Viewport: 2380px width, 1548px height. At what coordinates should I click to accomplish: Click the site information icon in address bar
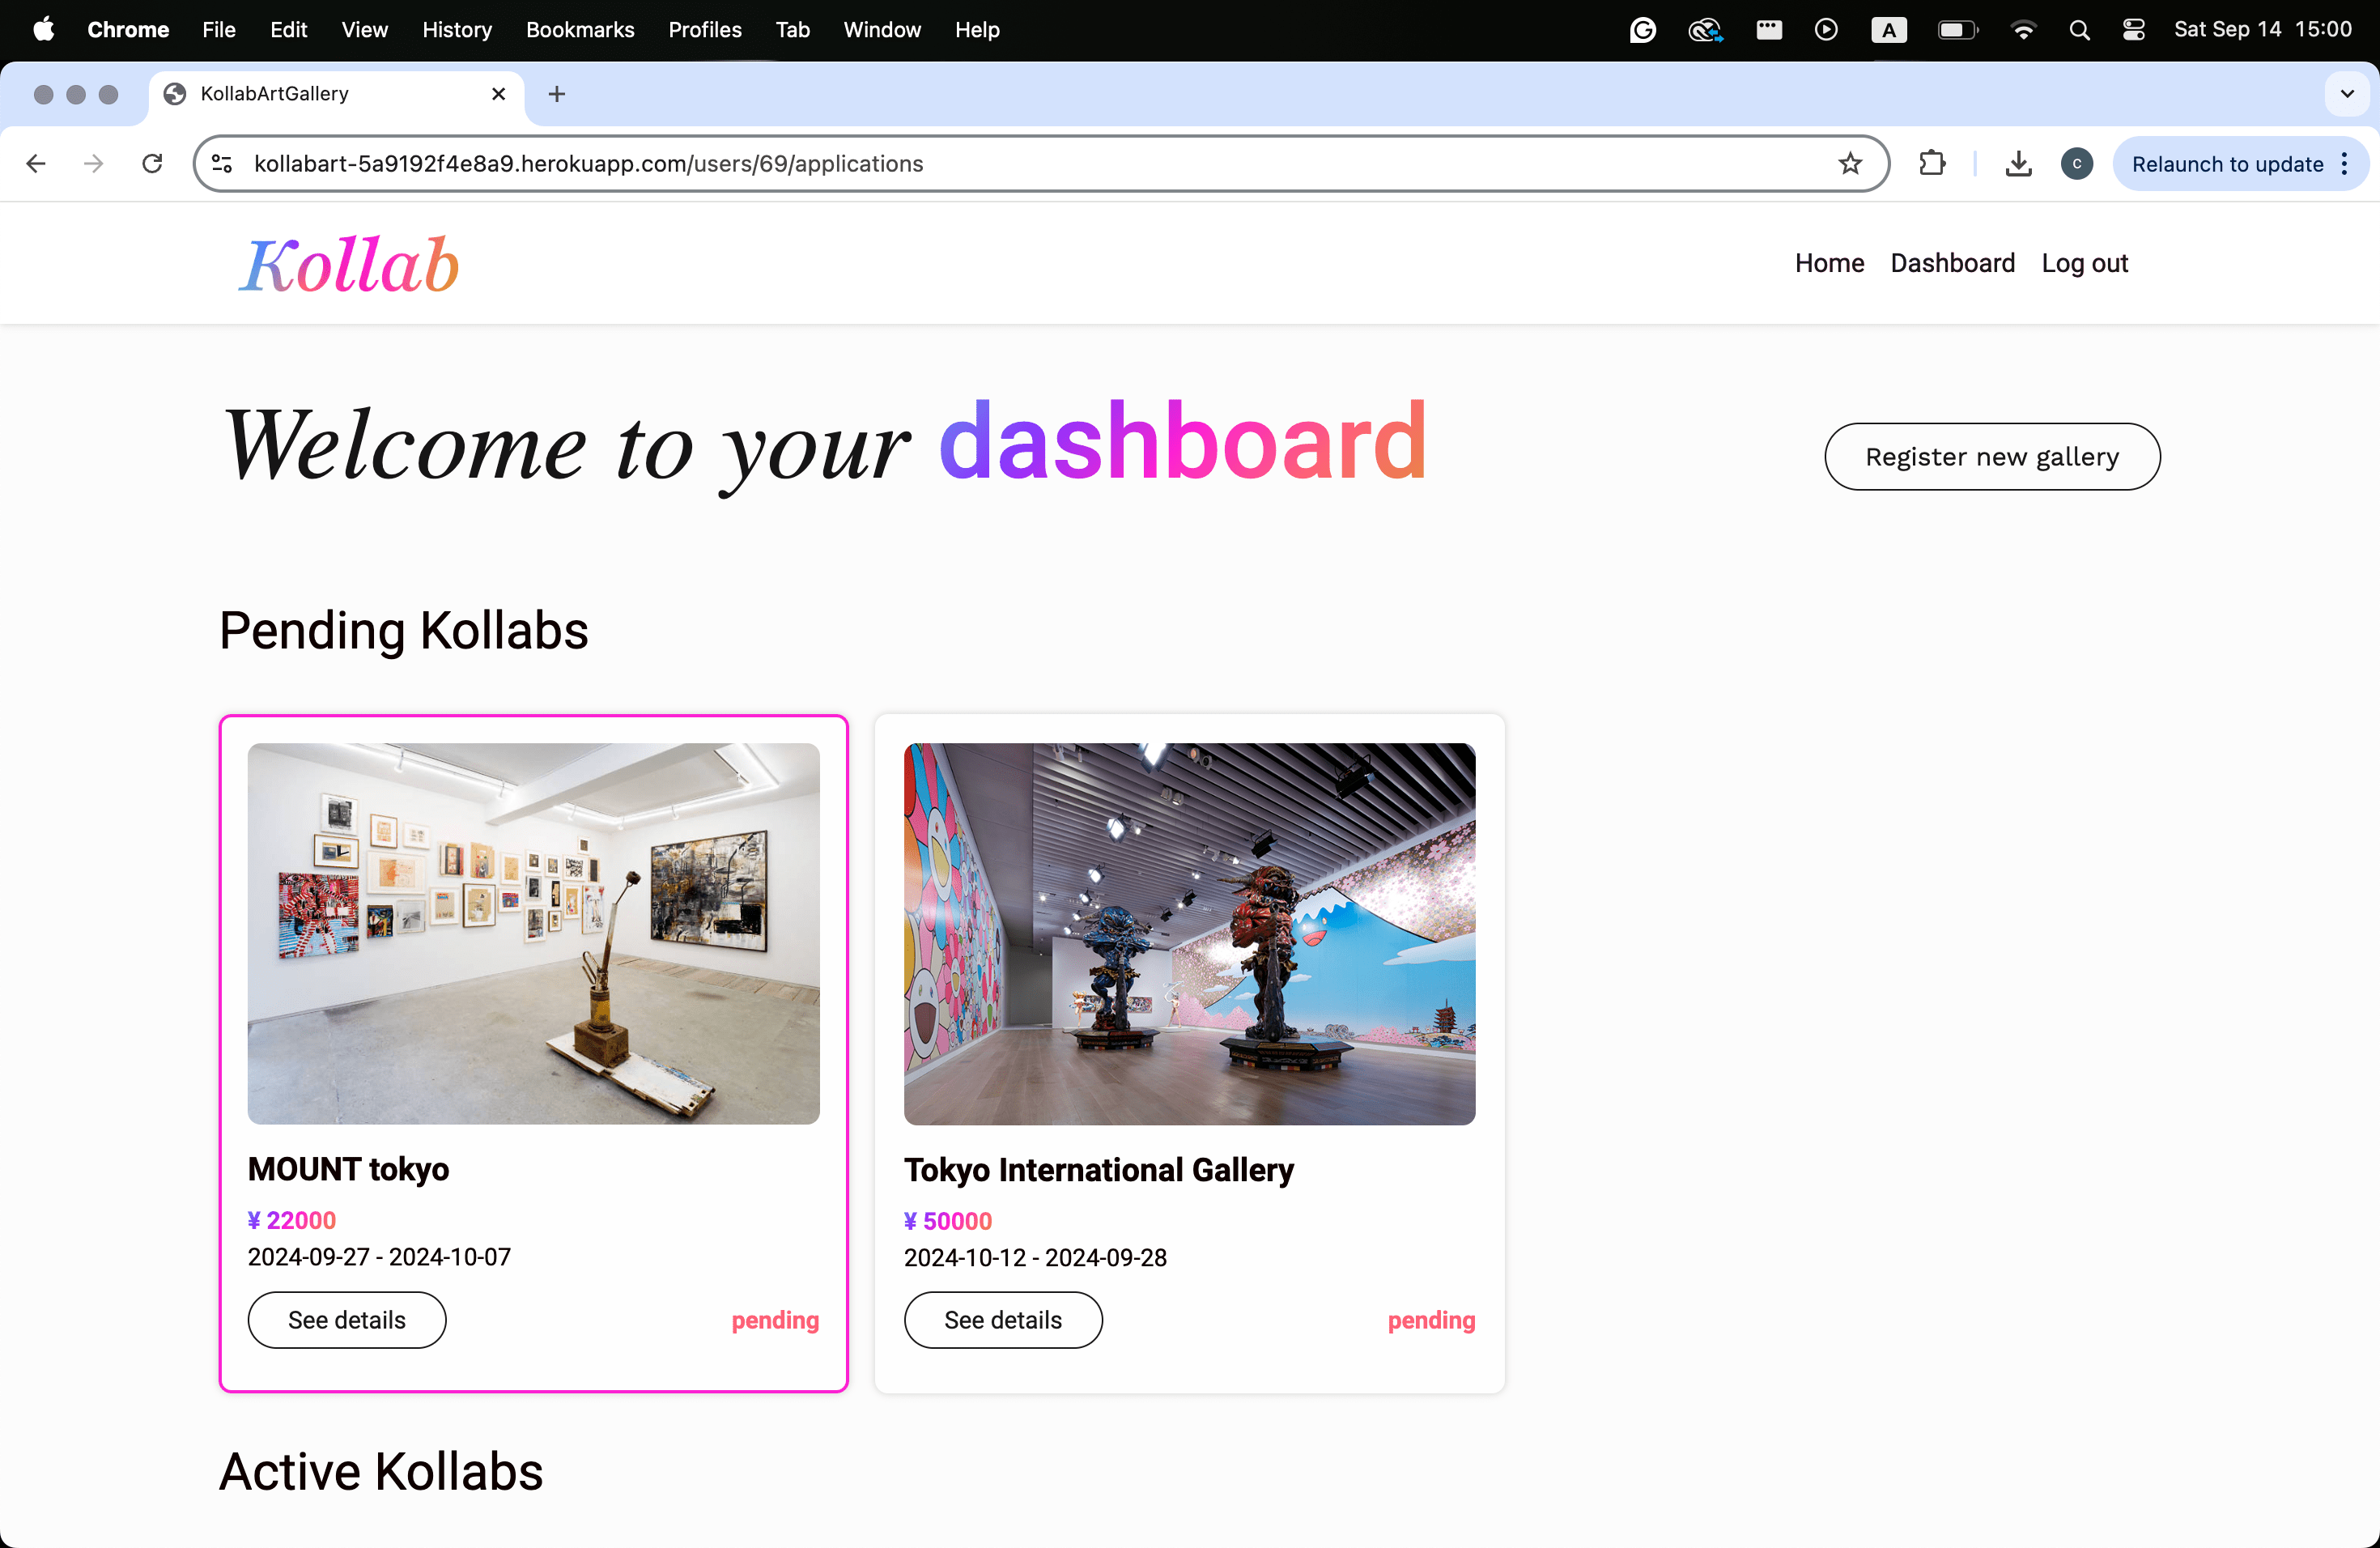222,164
